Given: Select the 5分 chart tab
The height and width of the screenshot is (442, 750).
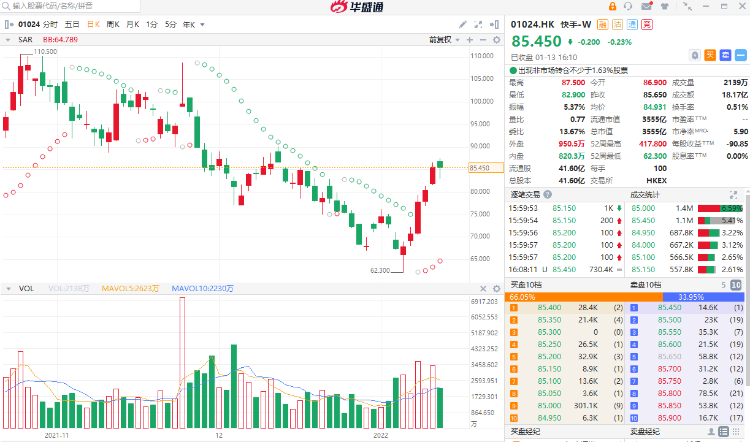Looking at the screenshot, I should click(x=171, y=24).
